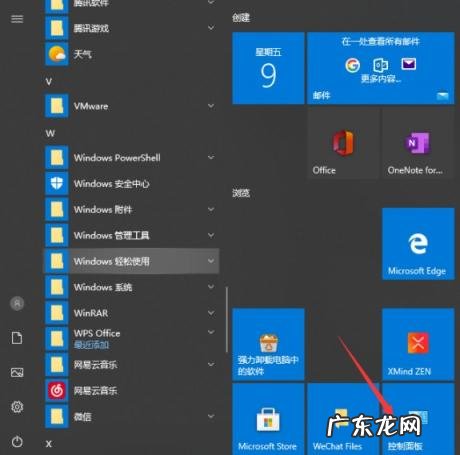Expand Windows PowerShell chevron
The height and width of the screenshot is (455, 460).
(x=211, y=157)
